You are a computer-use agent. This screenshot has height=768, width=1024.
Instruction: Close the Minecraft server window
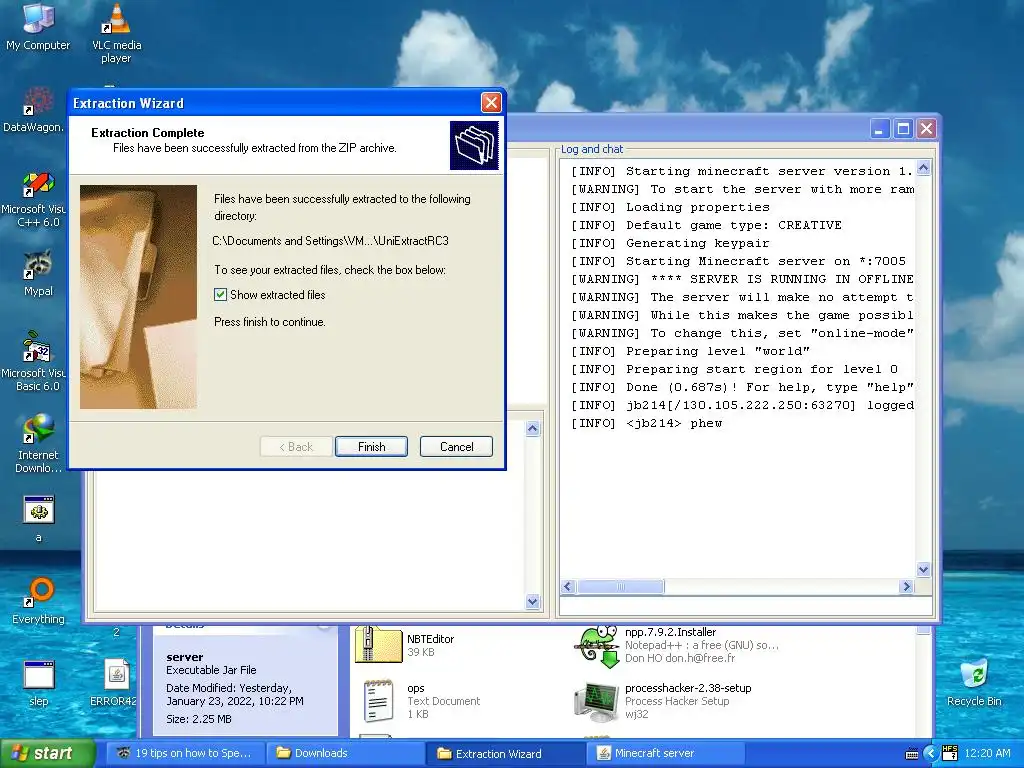926,129
